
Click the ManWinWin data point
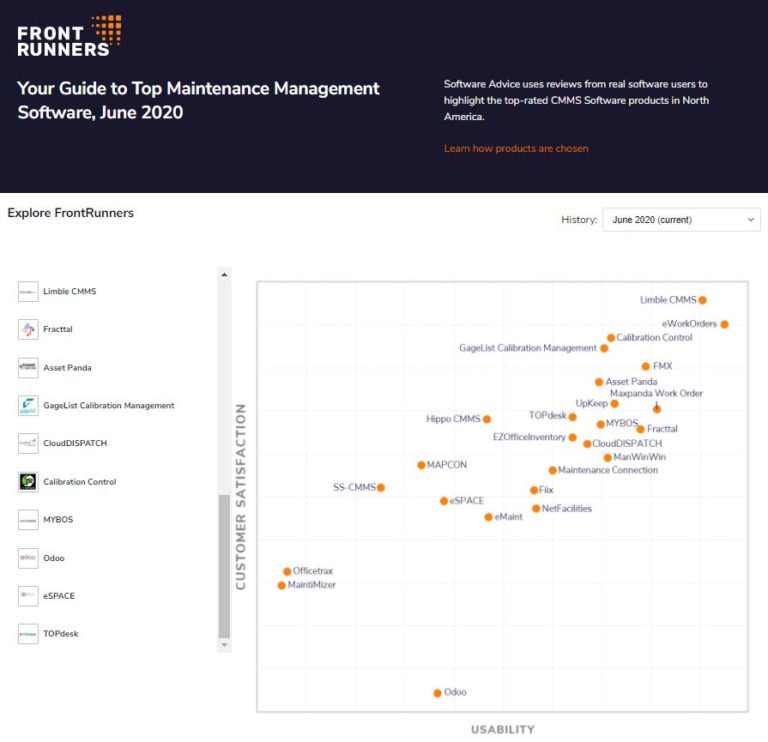click(607, 458)
